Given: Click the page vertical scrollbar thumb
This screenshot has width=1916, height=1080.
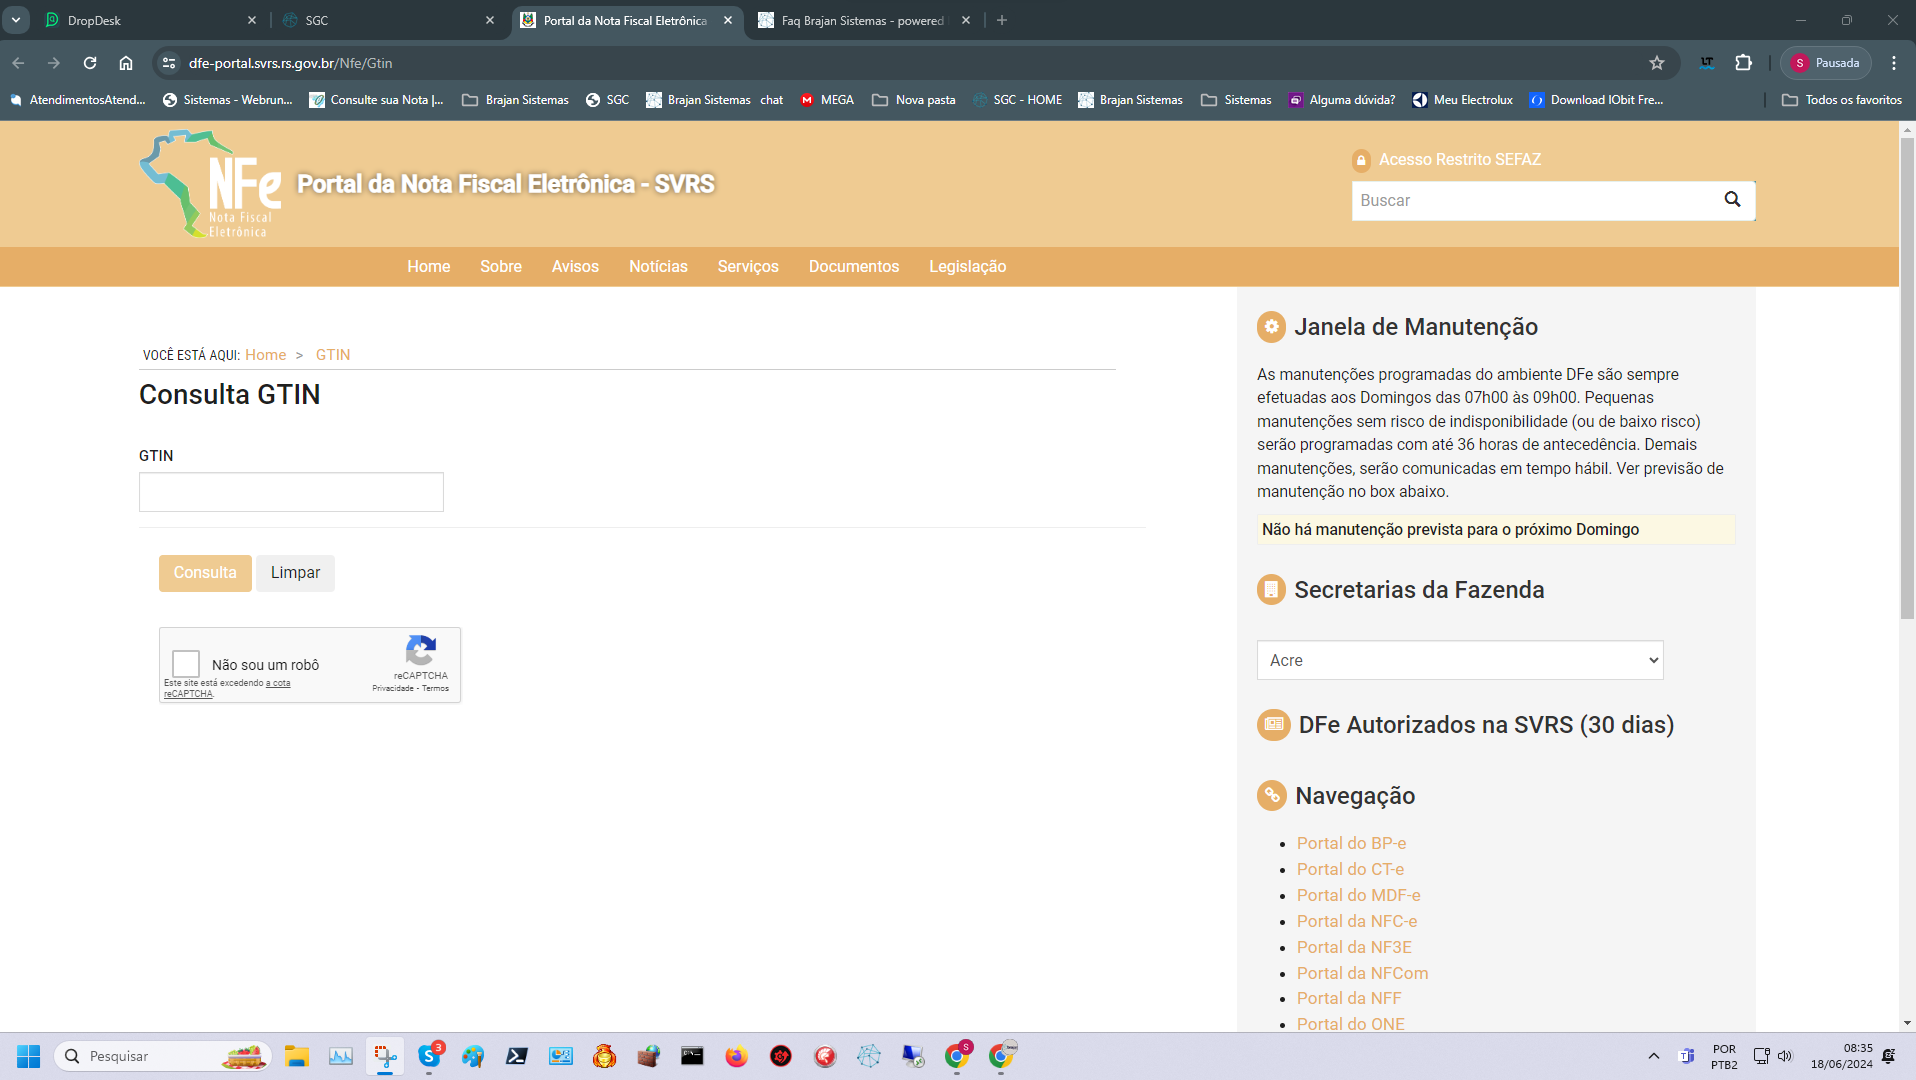Looking at the screenshot, I should tap(1906, 380).
